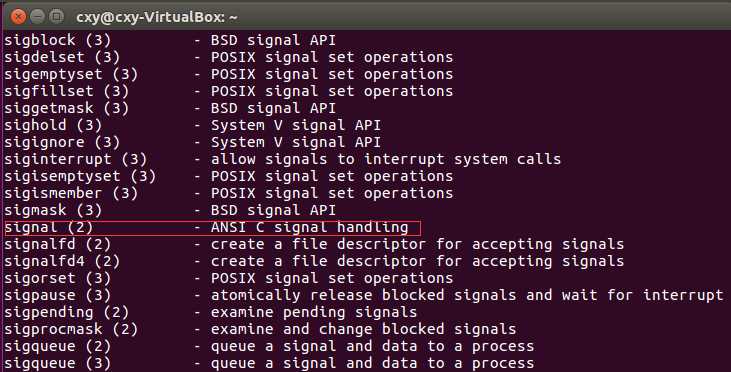This screenshot has height=372, width=731.
Task: Click the siggetmask (3) entry
Action: point(66,108)
